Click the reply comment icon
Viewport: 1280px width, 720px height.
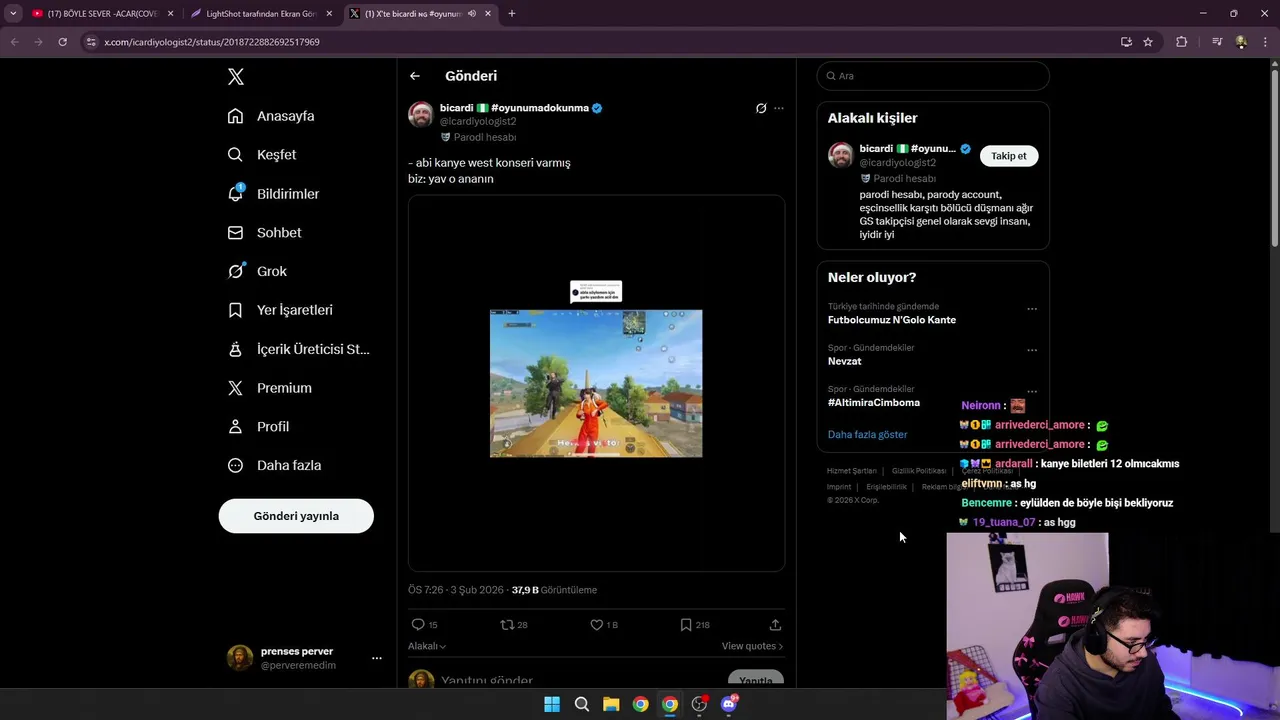coord(418,625)
